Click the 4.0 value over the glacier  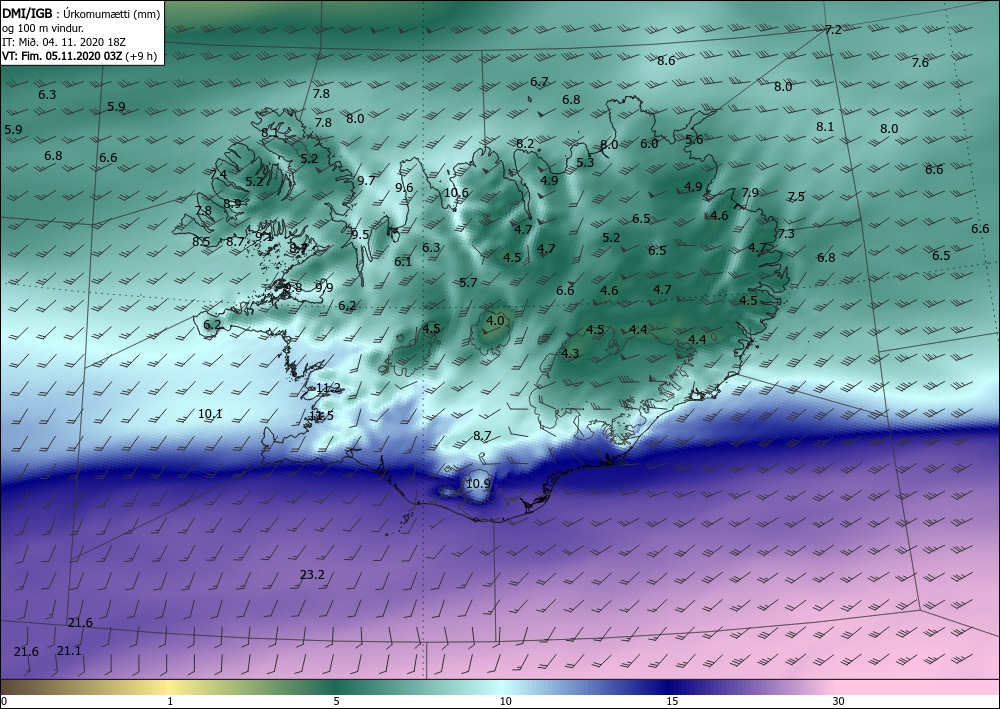point(495,321)
